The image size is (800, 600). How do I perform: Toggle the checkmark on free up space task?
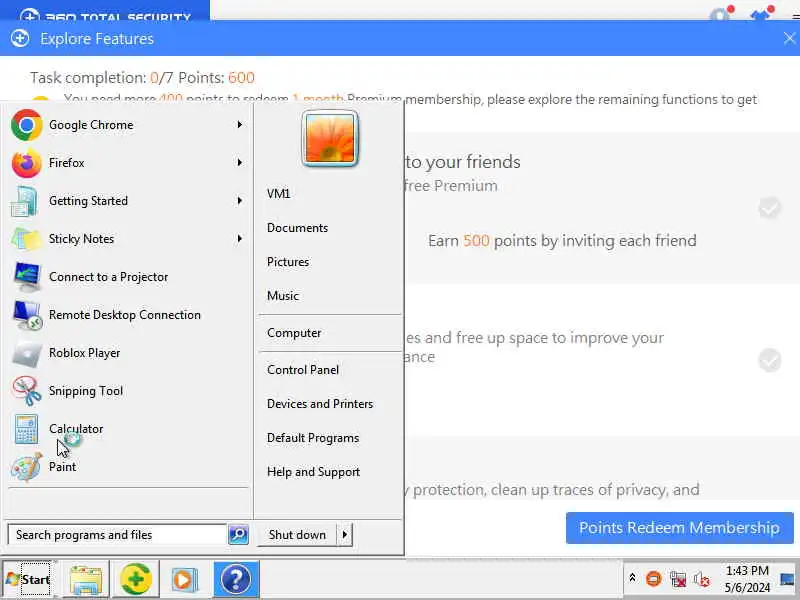tap(769, 360)
